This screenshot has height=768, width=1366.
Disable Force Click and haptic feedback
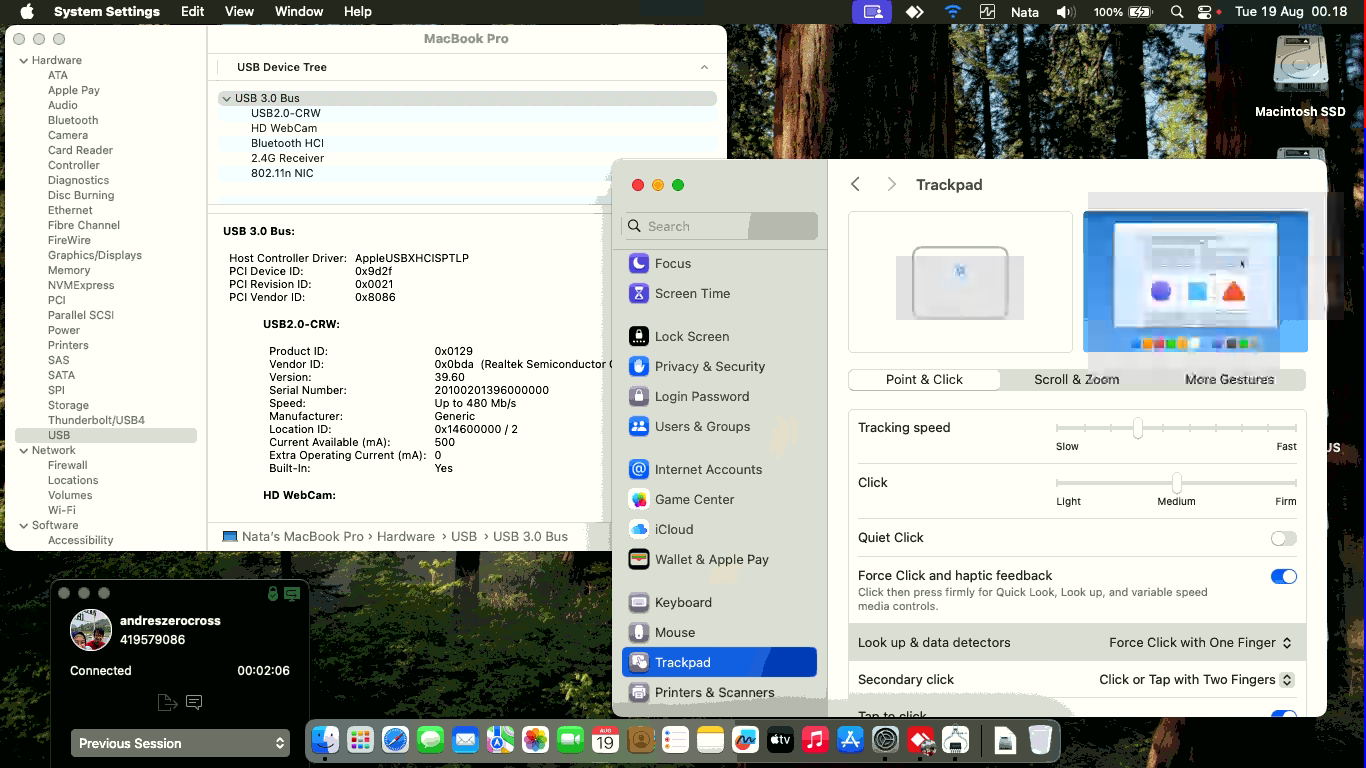coord(1283,576)
